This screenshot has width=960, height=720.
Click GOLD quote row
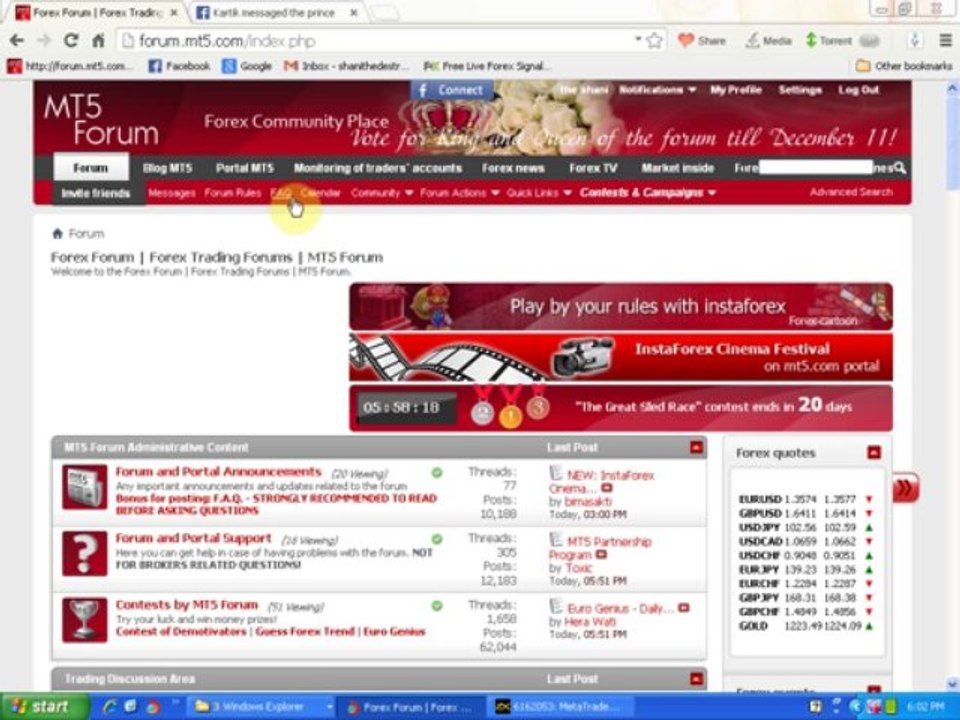pos(806,626)
